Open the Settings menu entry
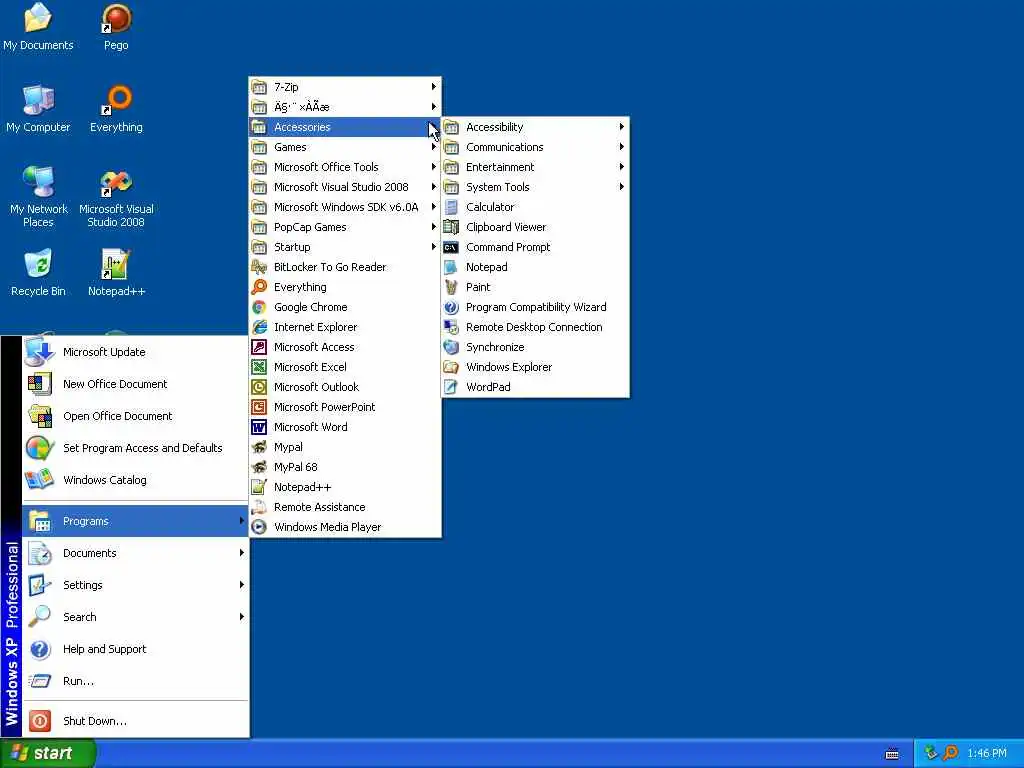The height and width of the screenshot is (768, 1024). click(136, 585)
